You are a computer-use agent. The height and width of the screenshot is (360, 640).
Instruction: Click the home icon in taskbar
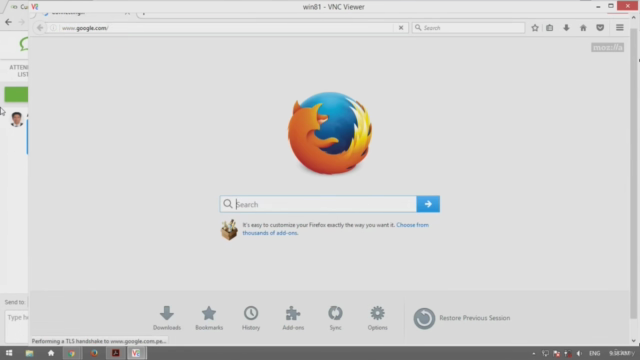click(51, 353)
